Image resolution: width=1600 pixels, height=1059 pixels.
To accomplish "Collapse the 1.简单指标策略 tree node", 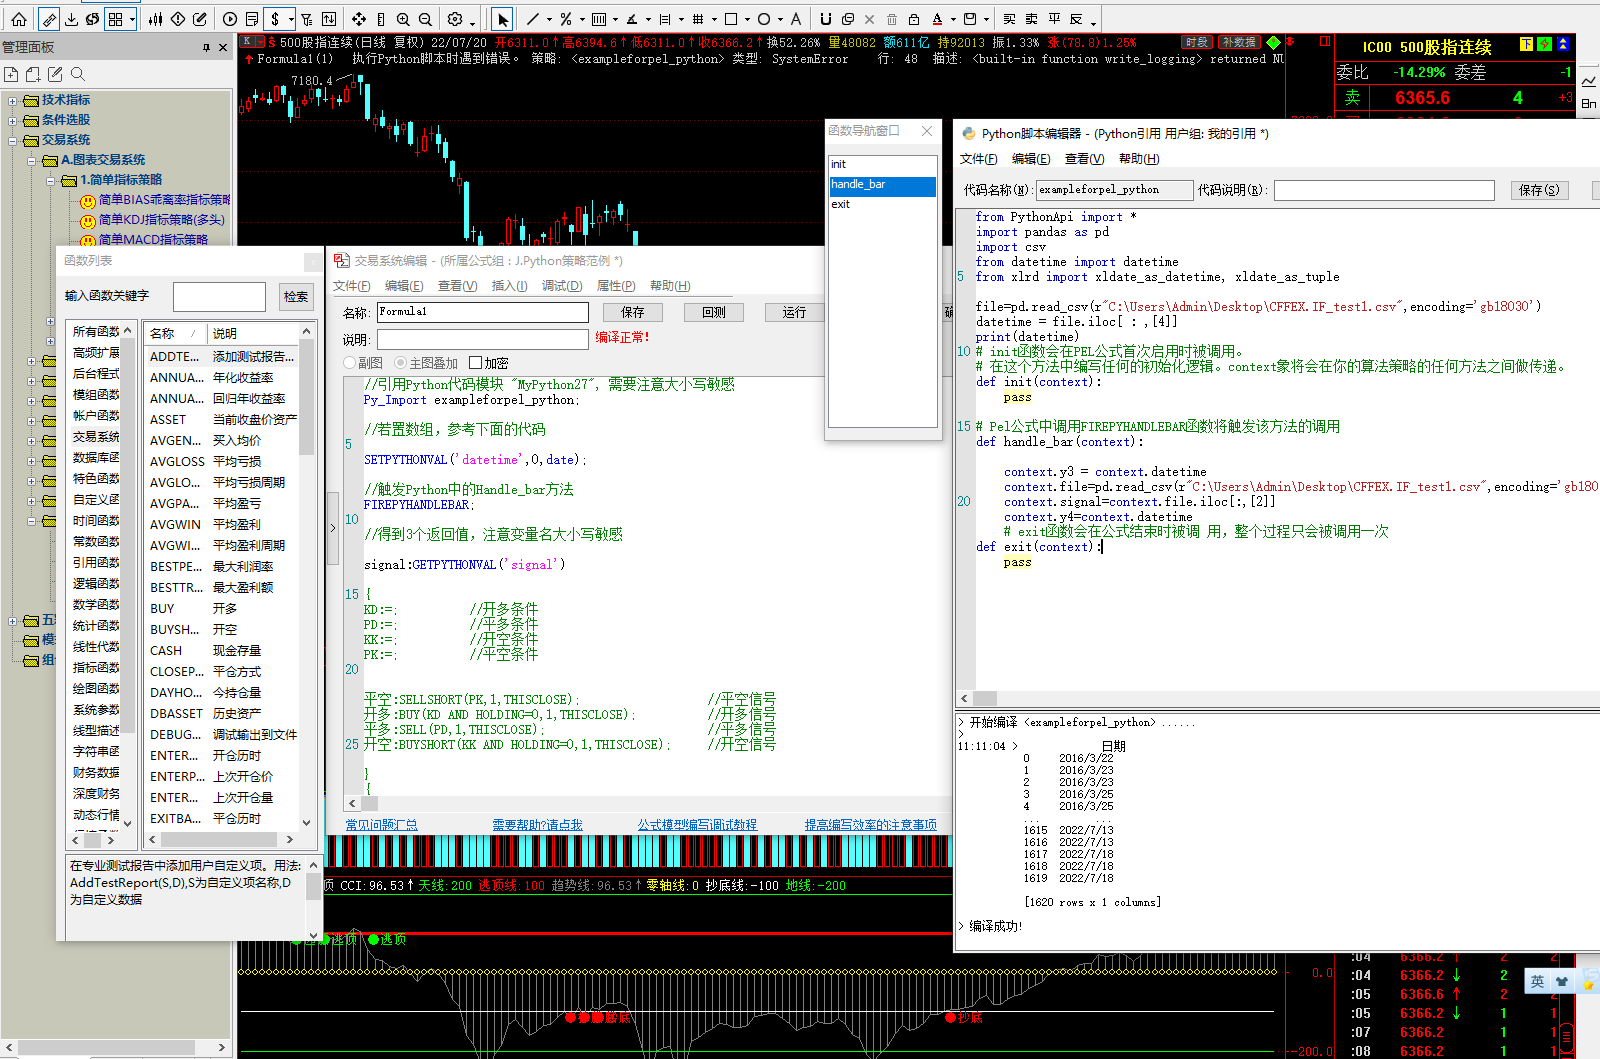I will click(50, 180).
